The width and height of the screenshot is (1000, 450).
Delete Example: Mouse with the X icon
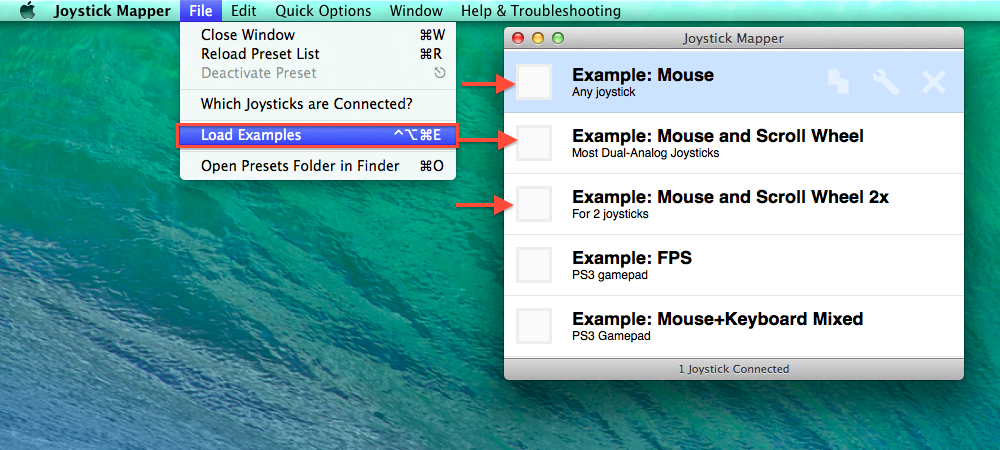tap(934, 82)
